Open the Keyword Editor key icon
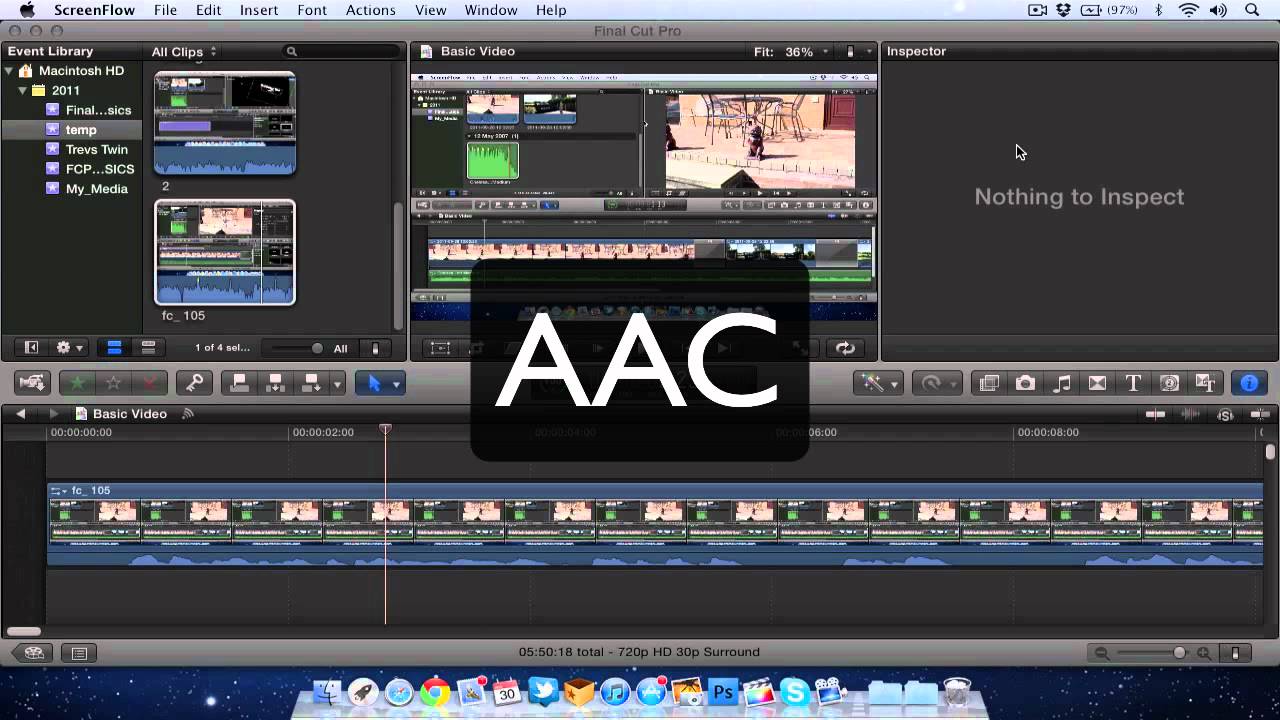This screenshot has height=720, width=1280. pyautogui.click(x=194, y=382)
